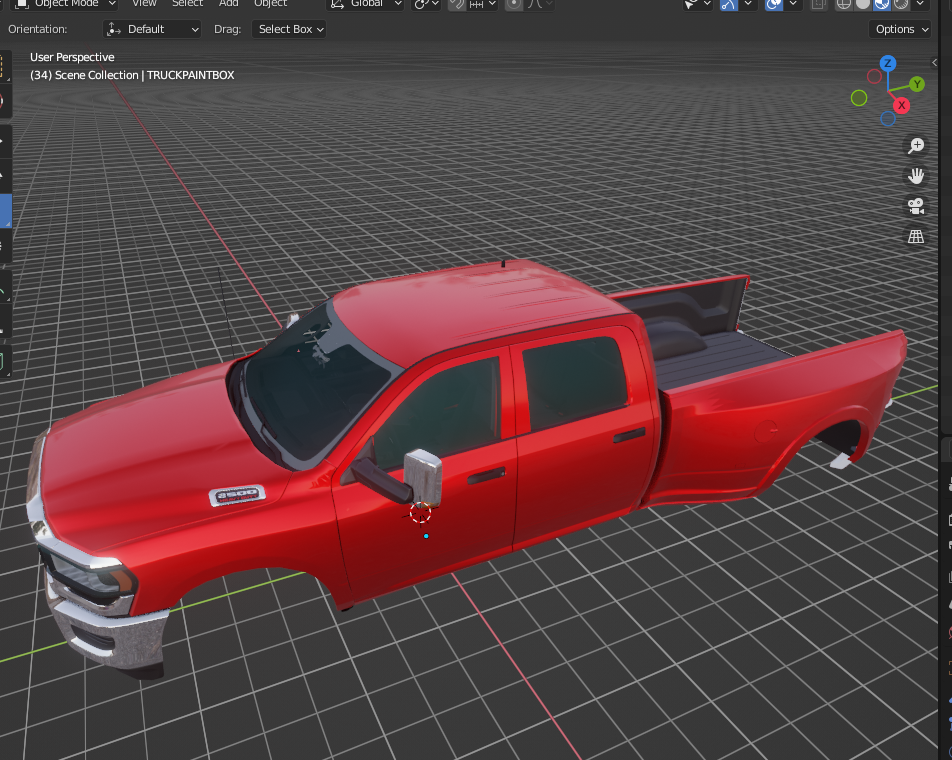Screen dimensions: 952x760
Task: Open the Orientation Default dropdown
Action: (152, 29)
